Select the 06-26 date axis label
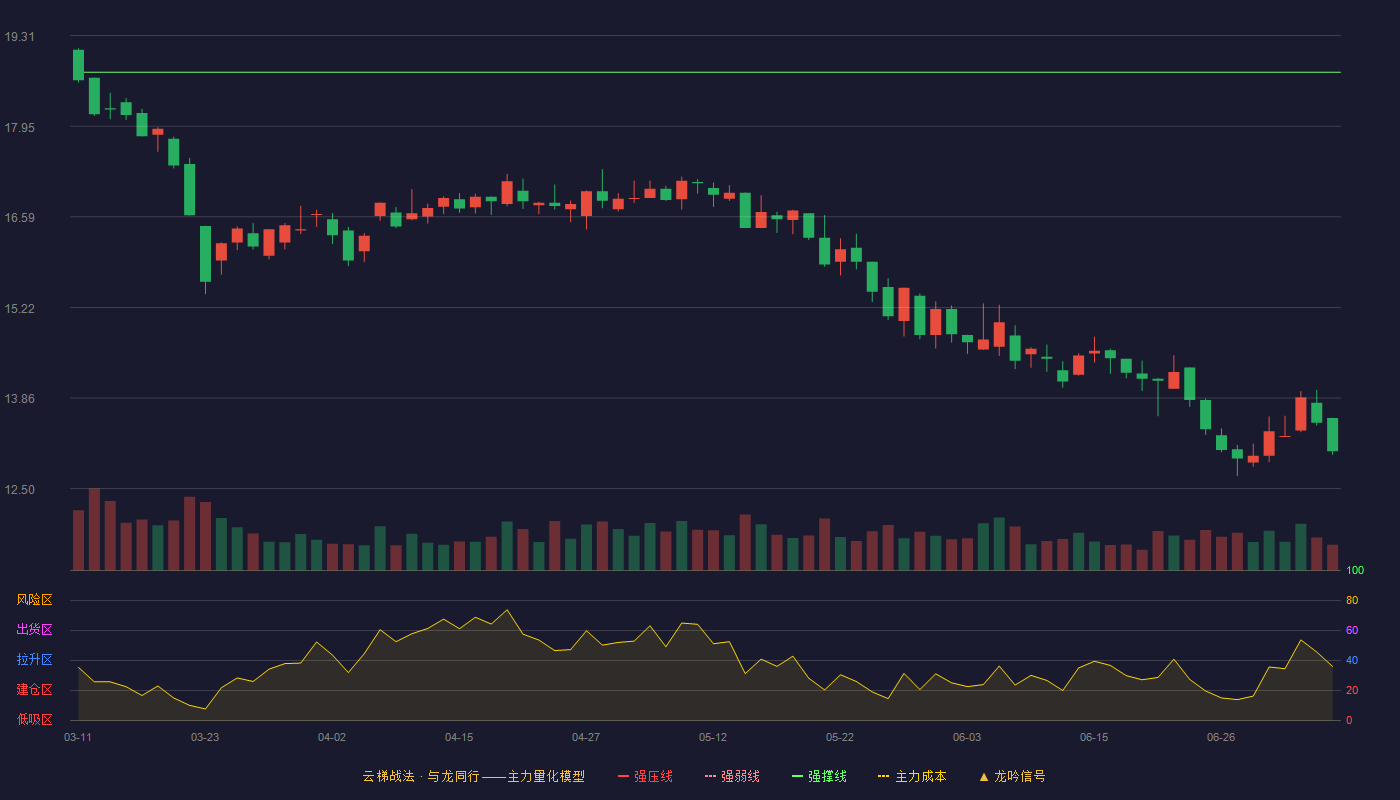 point(1221,737)
